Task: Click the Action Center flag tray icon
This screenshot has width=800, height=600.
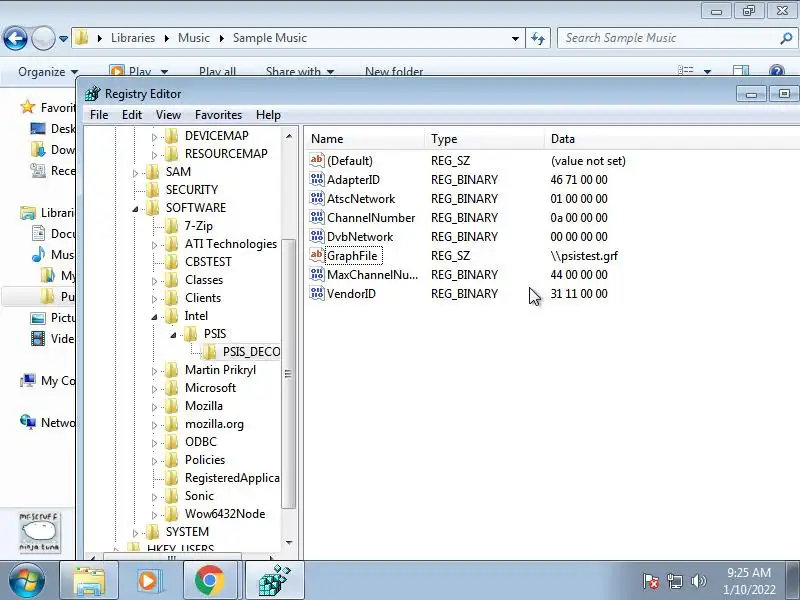Action: pos(651,581)
